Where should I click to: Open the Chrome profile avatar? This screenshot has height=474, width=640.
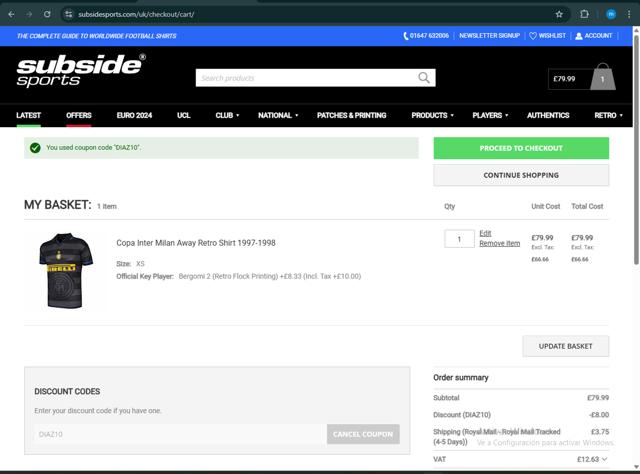[611, 14]
